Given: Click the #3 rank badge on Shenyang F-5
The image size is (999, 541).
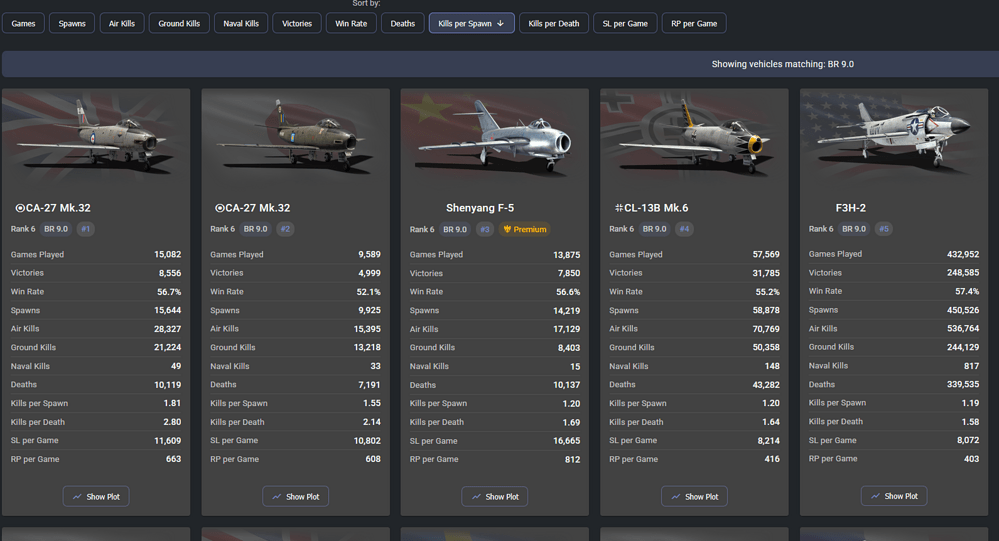Looking at the screenshot, I should (485, 229).
